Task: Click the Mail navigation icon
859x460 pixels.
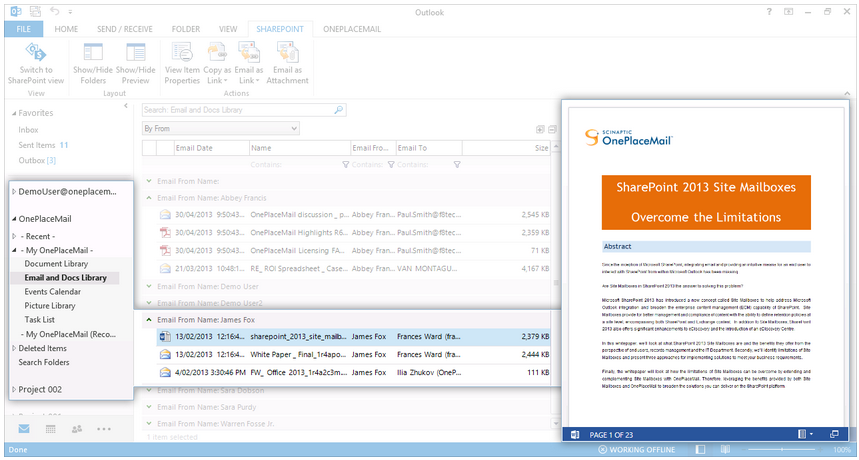Action: pos(25,428)
